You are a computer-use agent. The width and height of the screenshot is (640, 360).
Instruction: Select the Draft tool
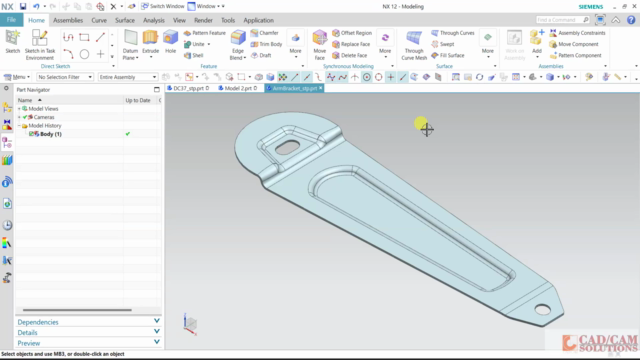point(261,56)
